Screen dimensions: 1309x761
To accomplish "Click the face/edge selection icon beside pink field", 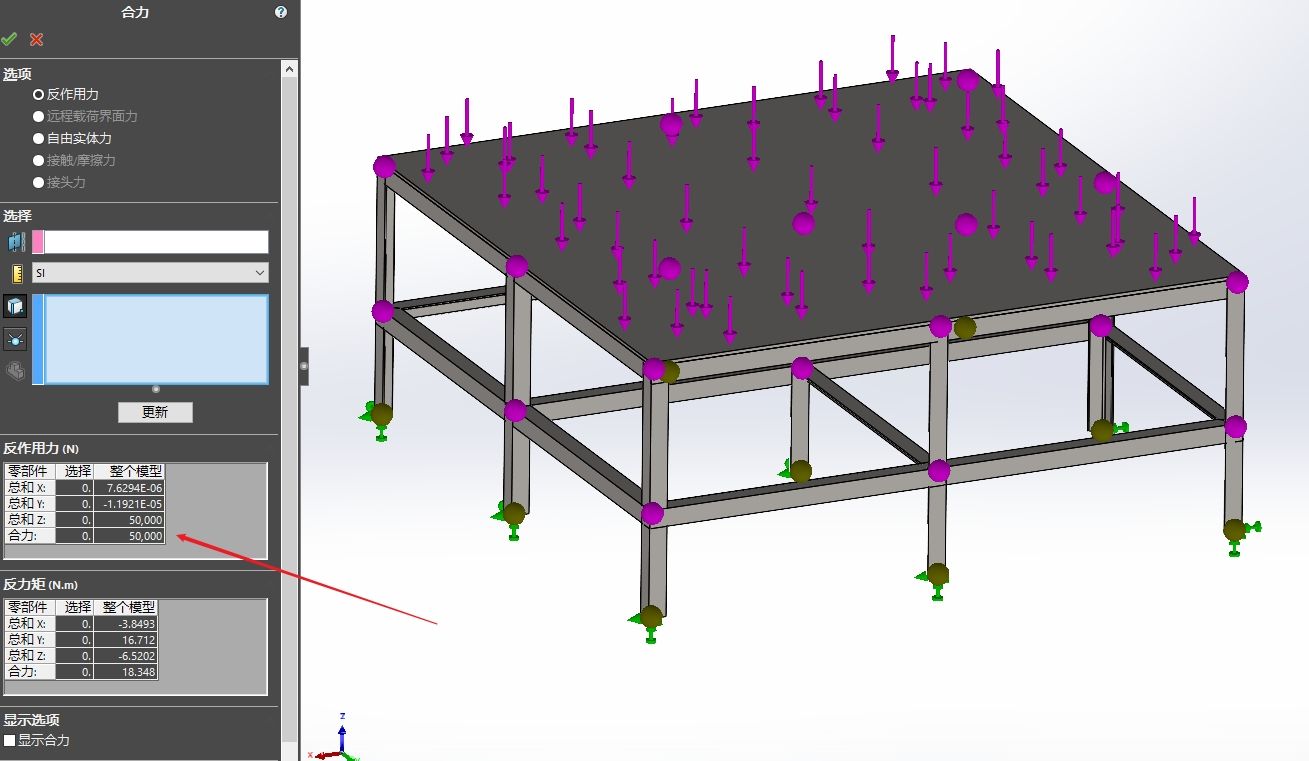I will 15,242.
